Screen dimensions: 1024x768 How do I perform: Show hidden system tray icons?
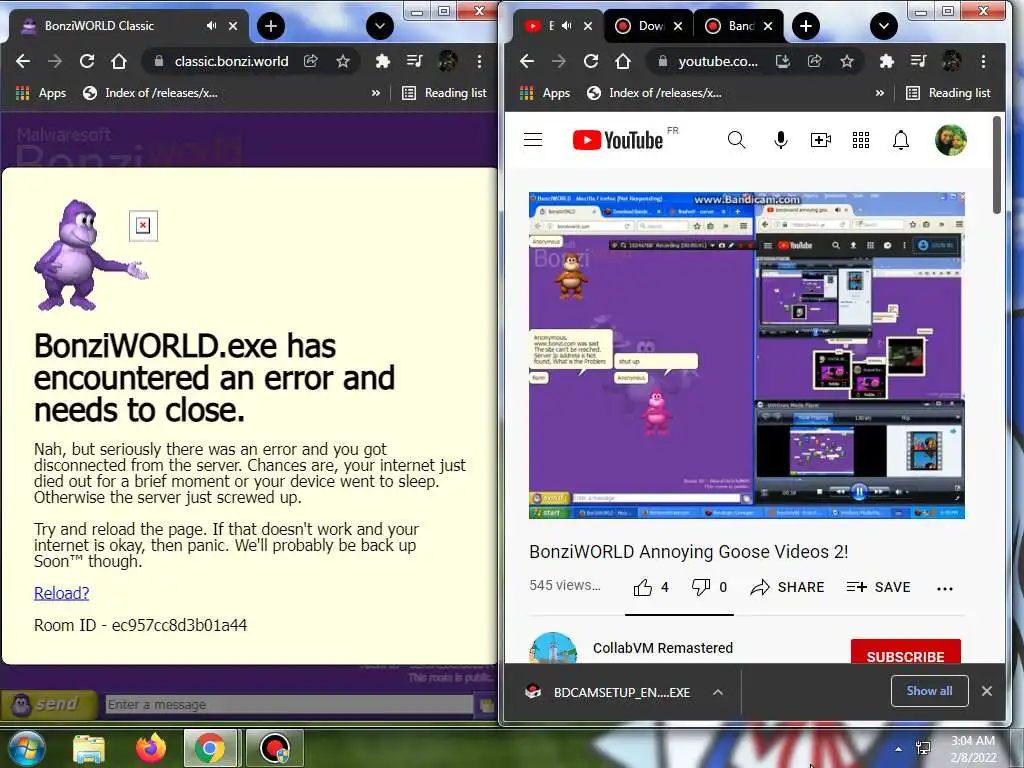point(899,750)
